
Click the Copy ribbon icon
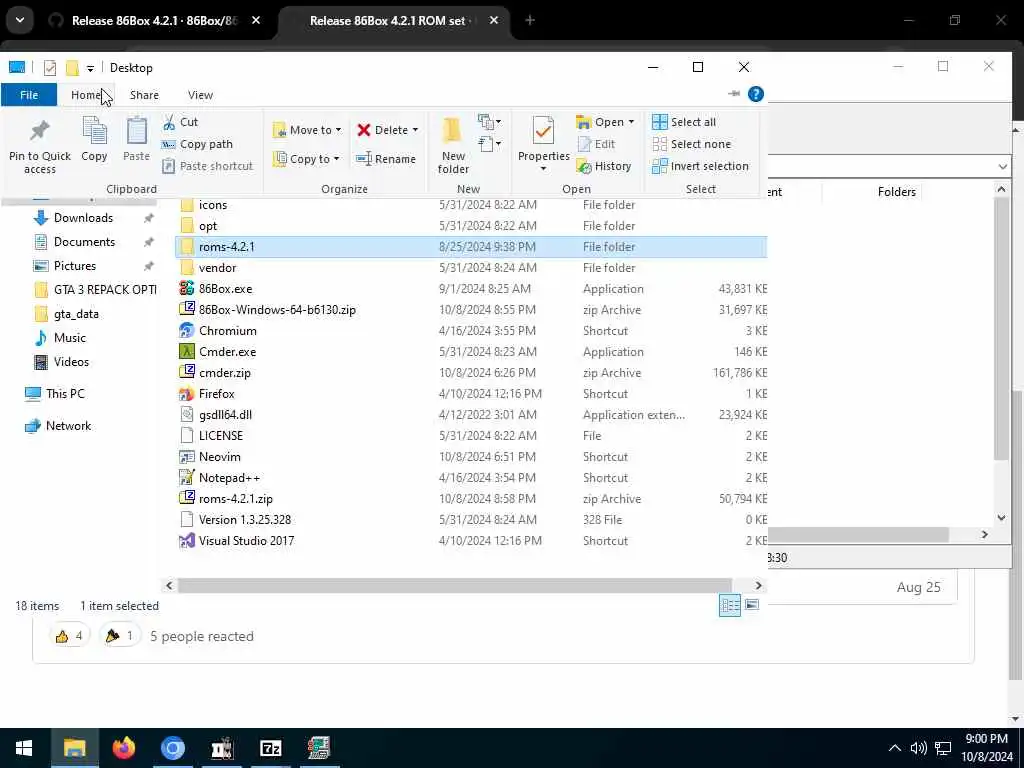coord(94,138)
